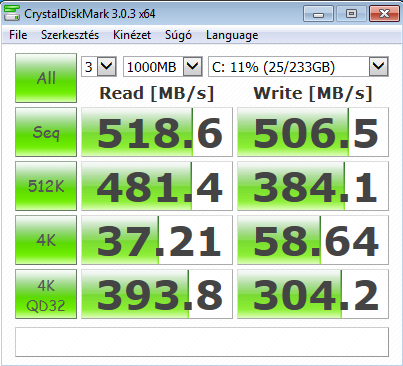Click the Seq write result 506.5
The width and height of the screenshot is (403, 366).
[313, 132]
